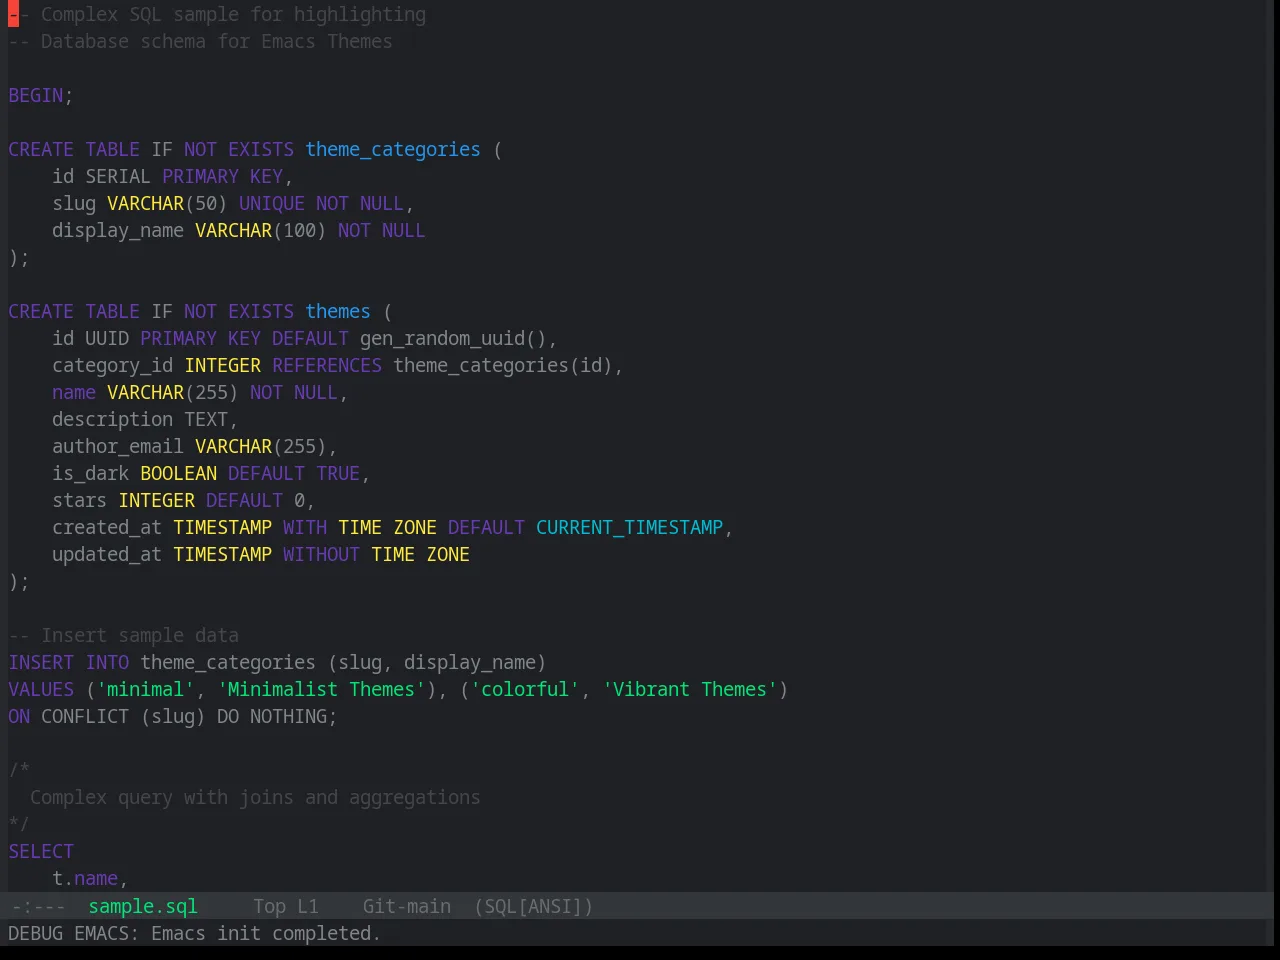Click the theme_categories table name in CREATE TABLE
Image resolution: width=1280 pixels, height=960 pixels.
click(393, 149)
